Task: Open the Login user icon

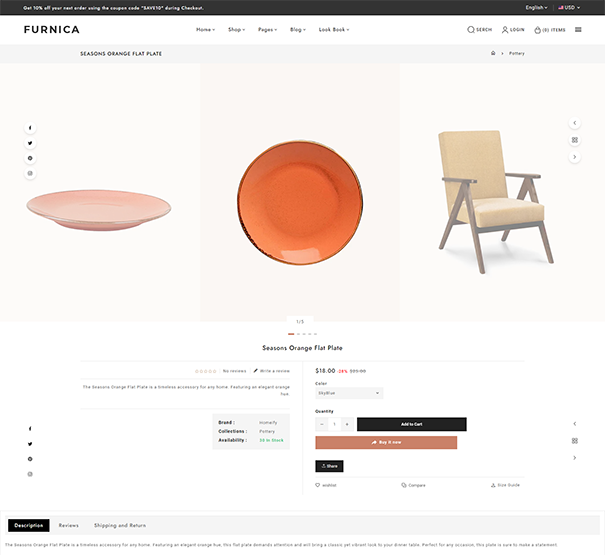Action: (x=505, y=30)
